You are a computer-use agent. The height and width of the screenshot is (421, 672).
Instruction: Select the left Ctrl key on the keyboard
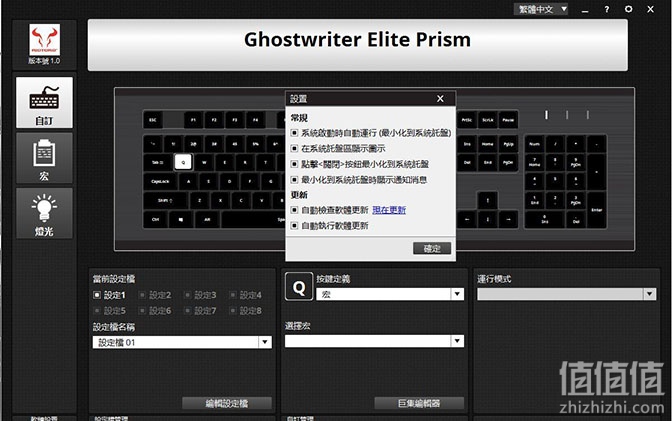point(156,220)
